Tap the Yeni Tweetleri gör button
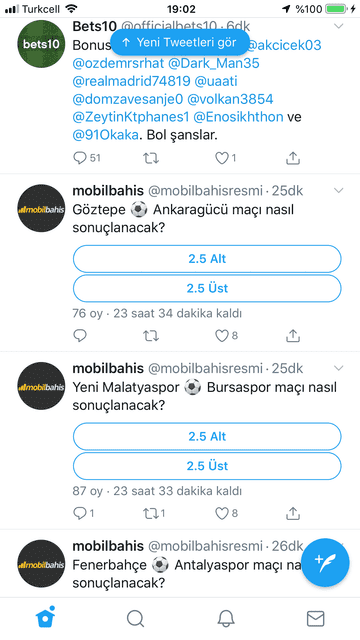This screenshot has width=360, height=640. [x=180, y=42]
